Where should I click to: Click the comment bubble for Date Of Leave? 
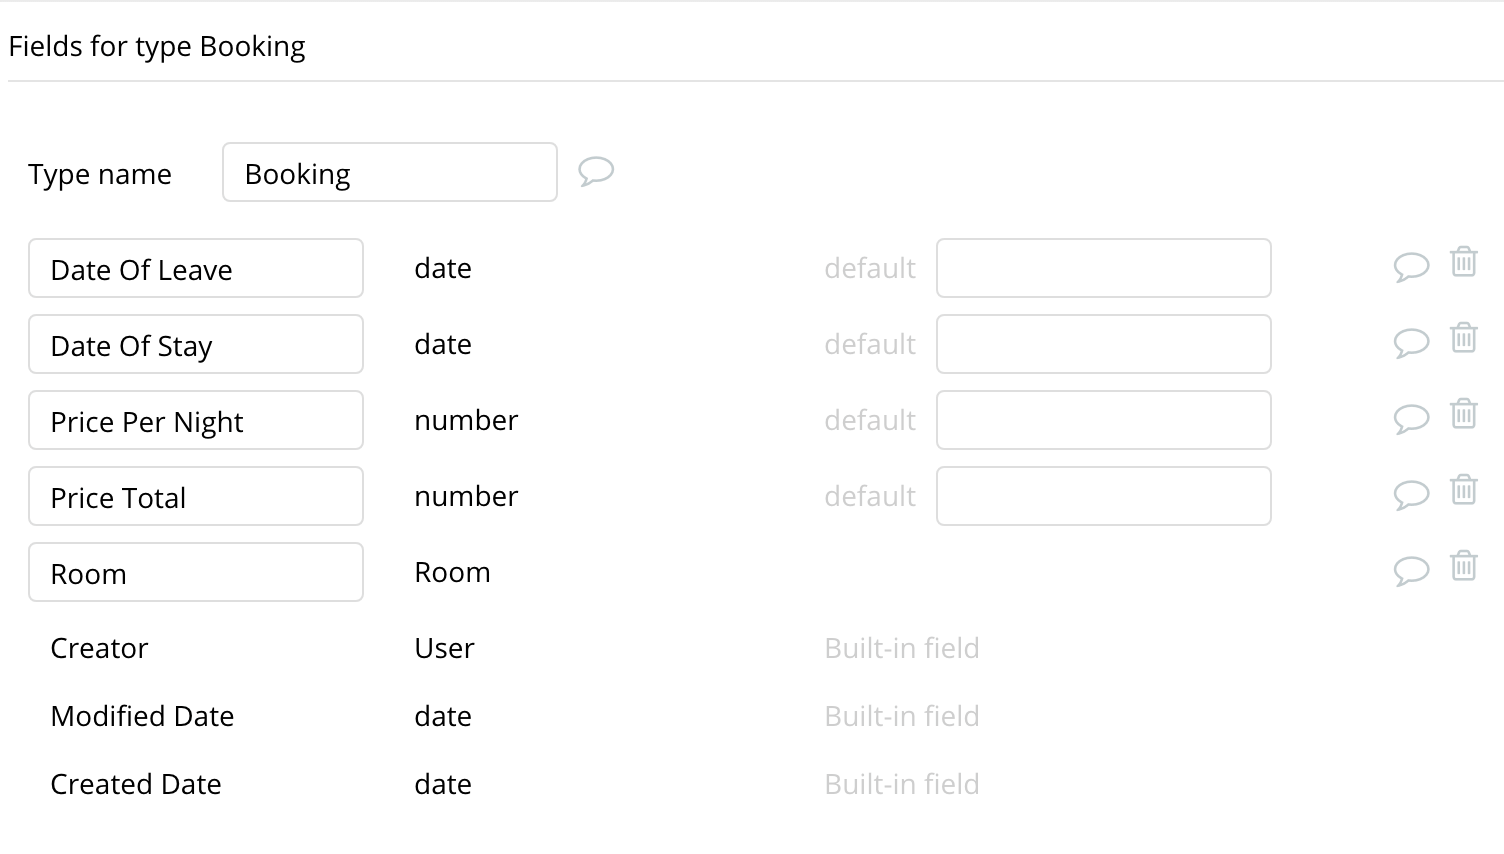pyautogui.click(x=1412, y=264)
